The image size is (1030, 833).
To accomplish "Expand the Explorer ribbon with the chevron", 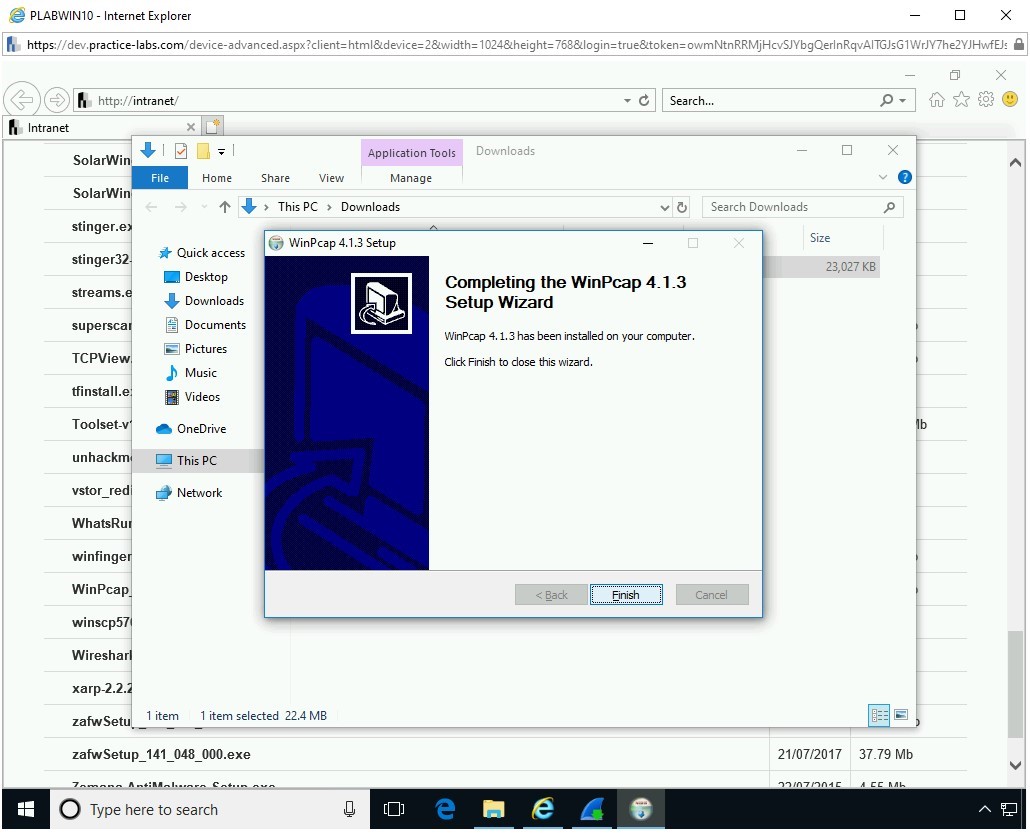I will (x=882, y=178).
